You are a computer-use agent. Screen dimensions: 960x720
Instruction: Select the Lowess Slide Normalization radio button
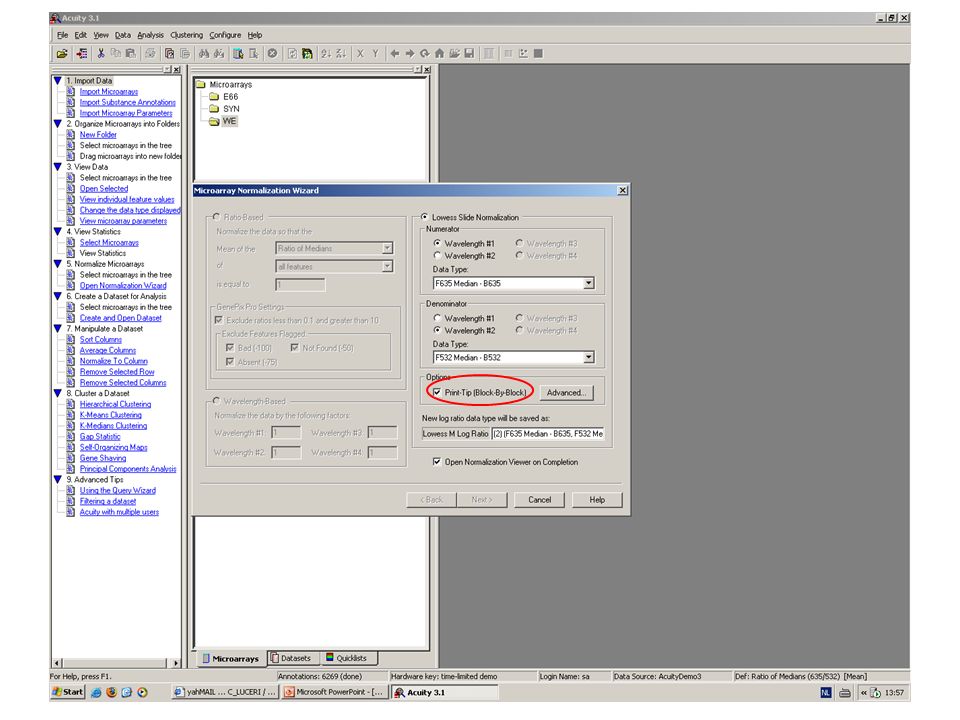coord(425,217)
